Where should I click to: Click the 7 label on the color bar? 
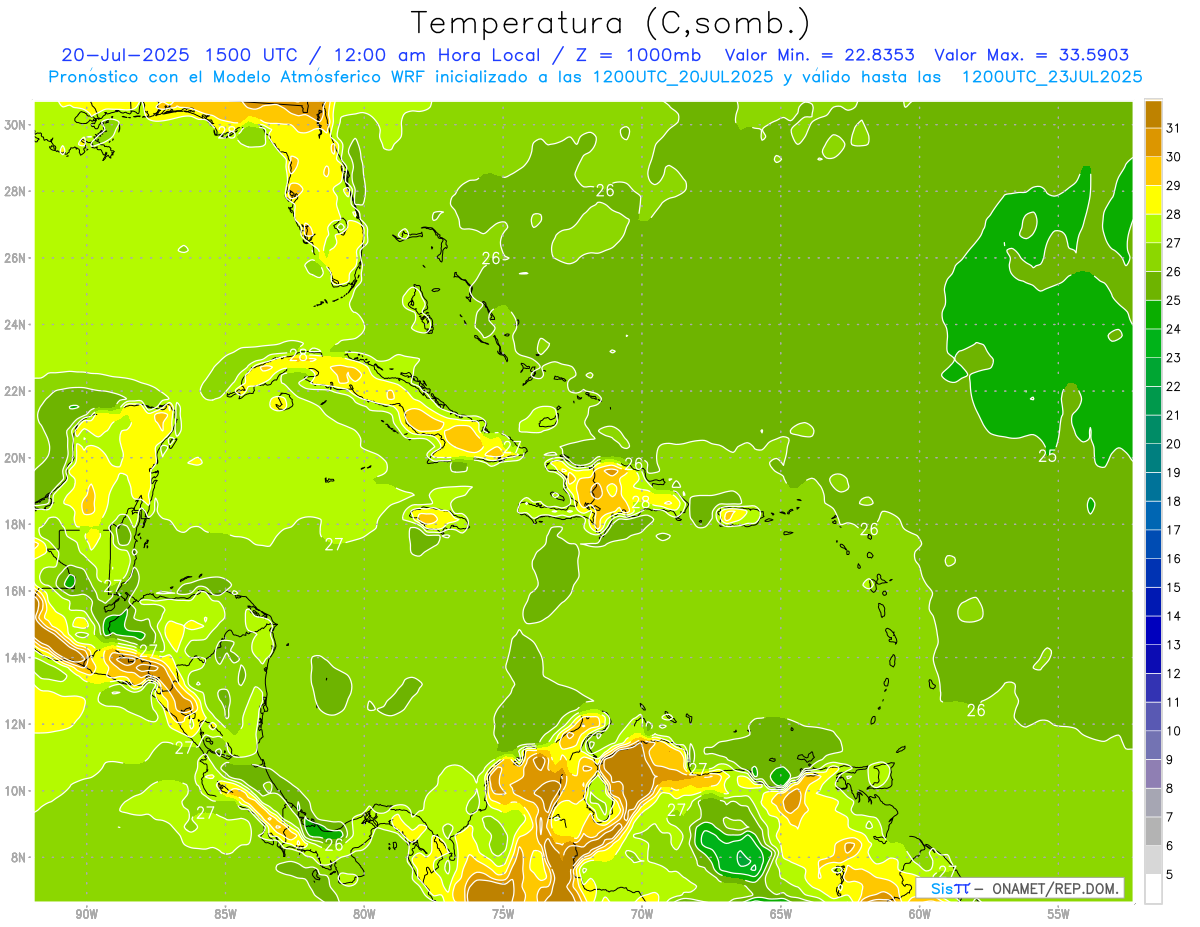pos(1169,818)
